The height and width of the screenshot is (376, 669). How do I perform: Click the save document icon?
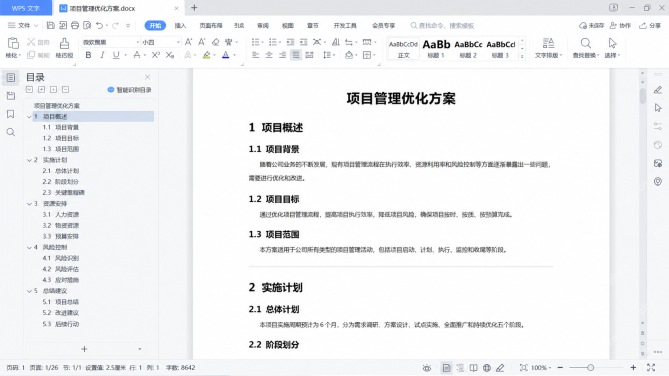(50, 26)
